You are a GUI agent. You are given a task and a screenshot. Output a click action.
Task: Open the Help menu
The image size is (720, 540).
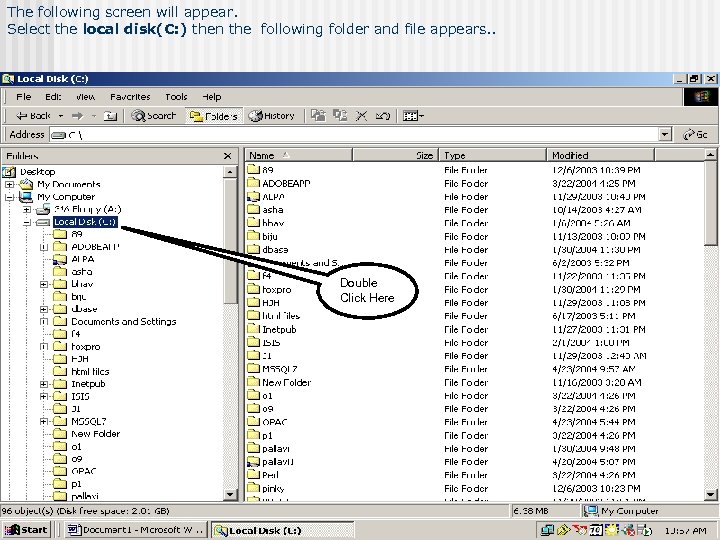pos(212,97)
